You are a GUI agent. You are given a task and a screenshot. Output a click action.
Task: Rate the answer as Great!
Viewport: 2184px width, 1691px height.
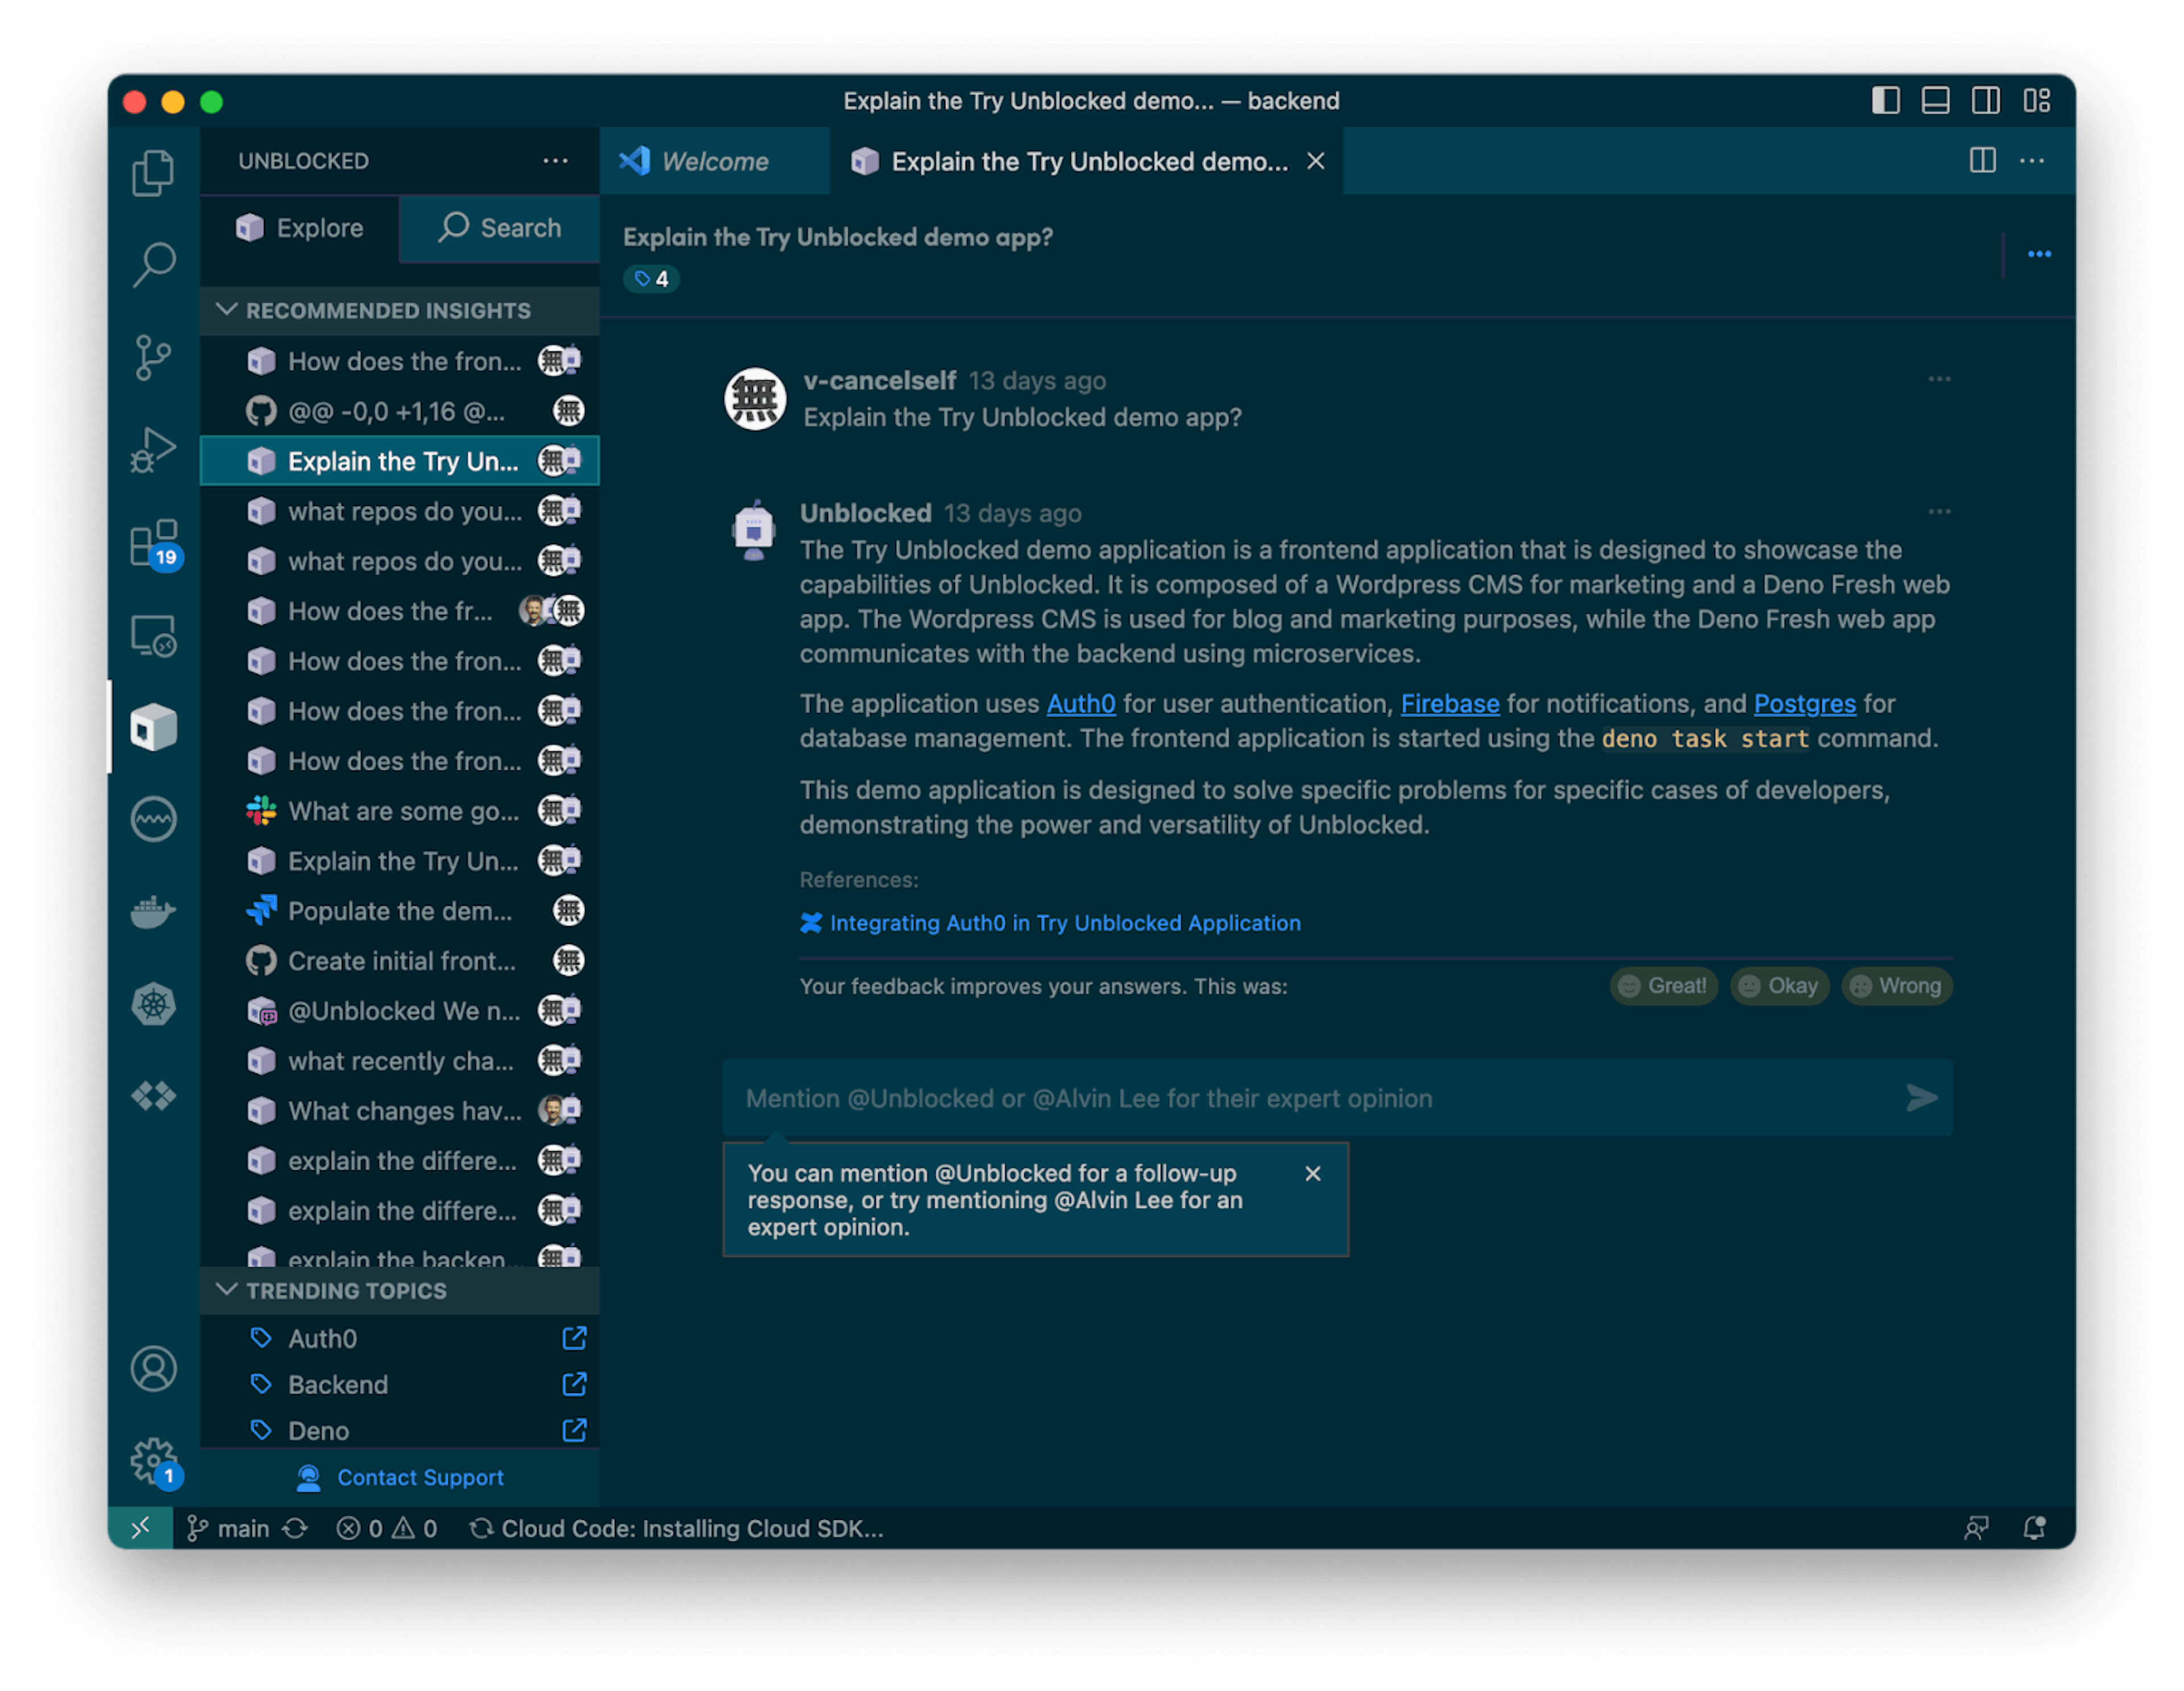(x=1663, y=985)
